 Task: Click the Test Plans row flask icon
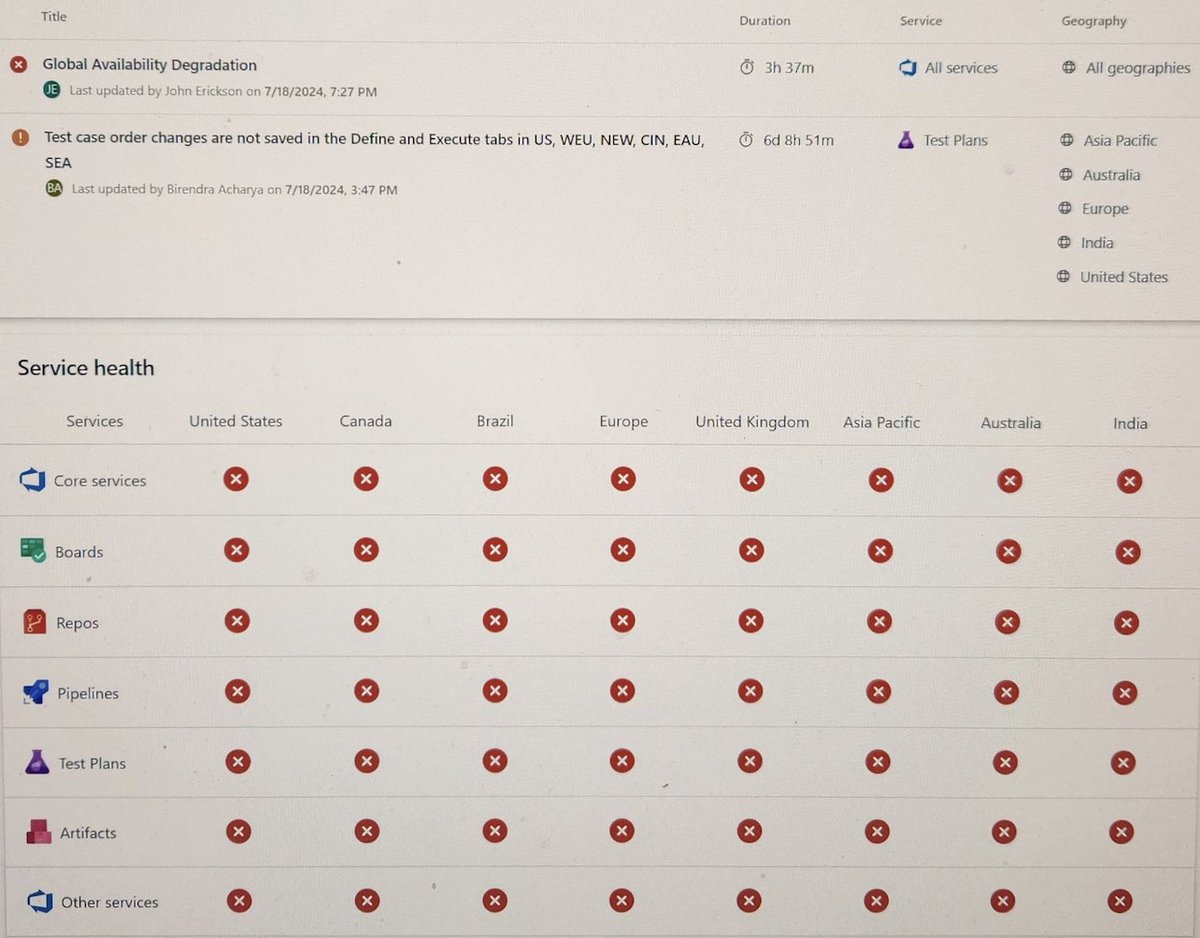37,762
